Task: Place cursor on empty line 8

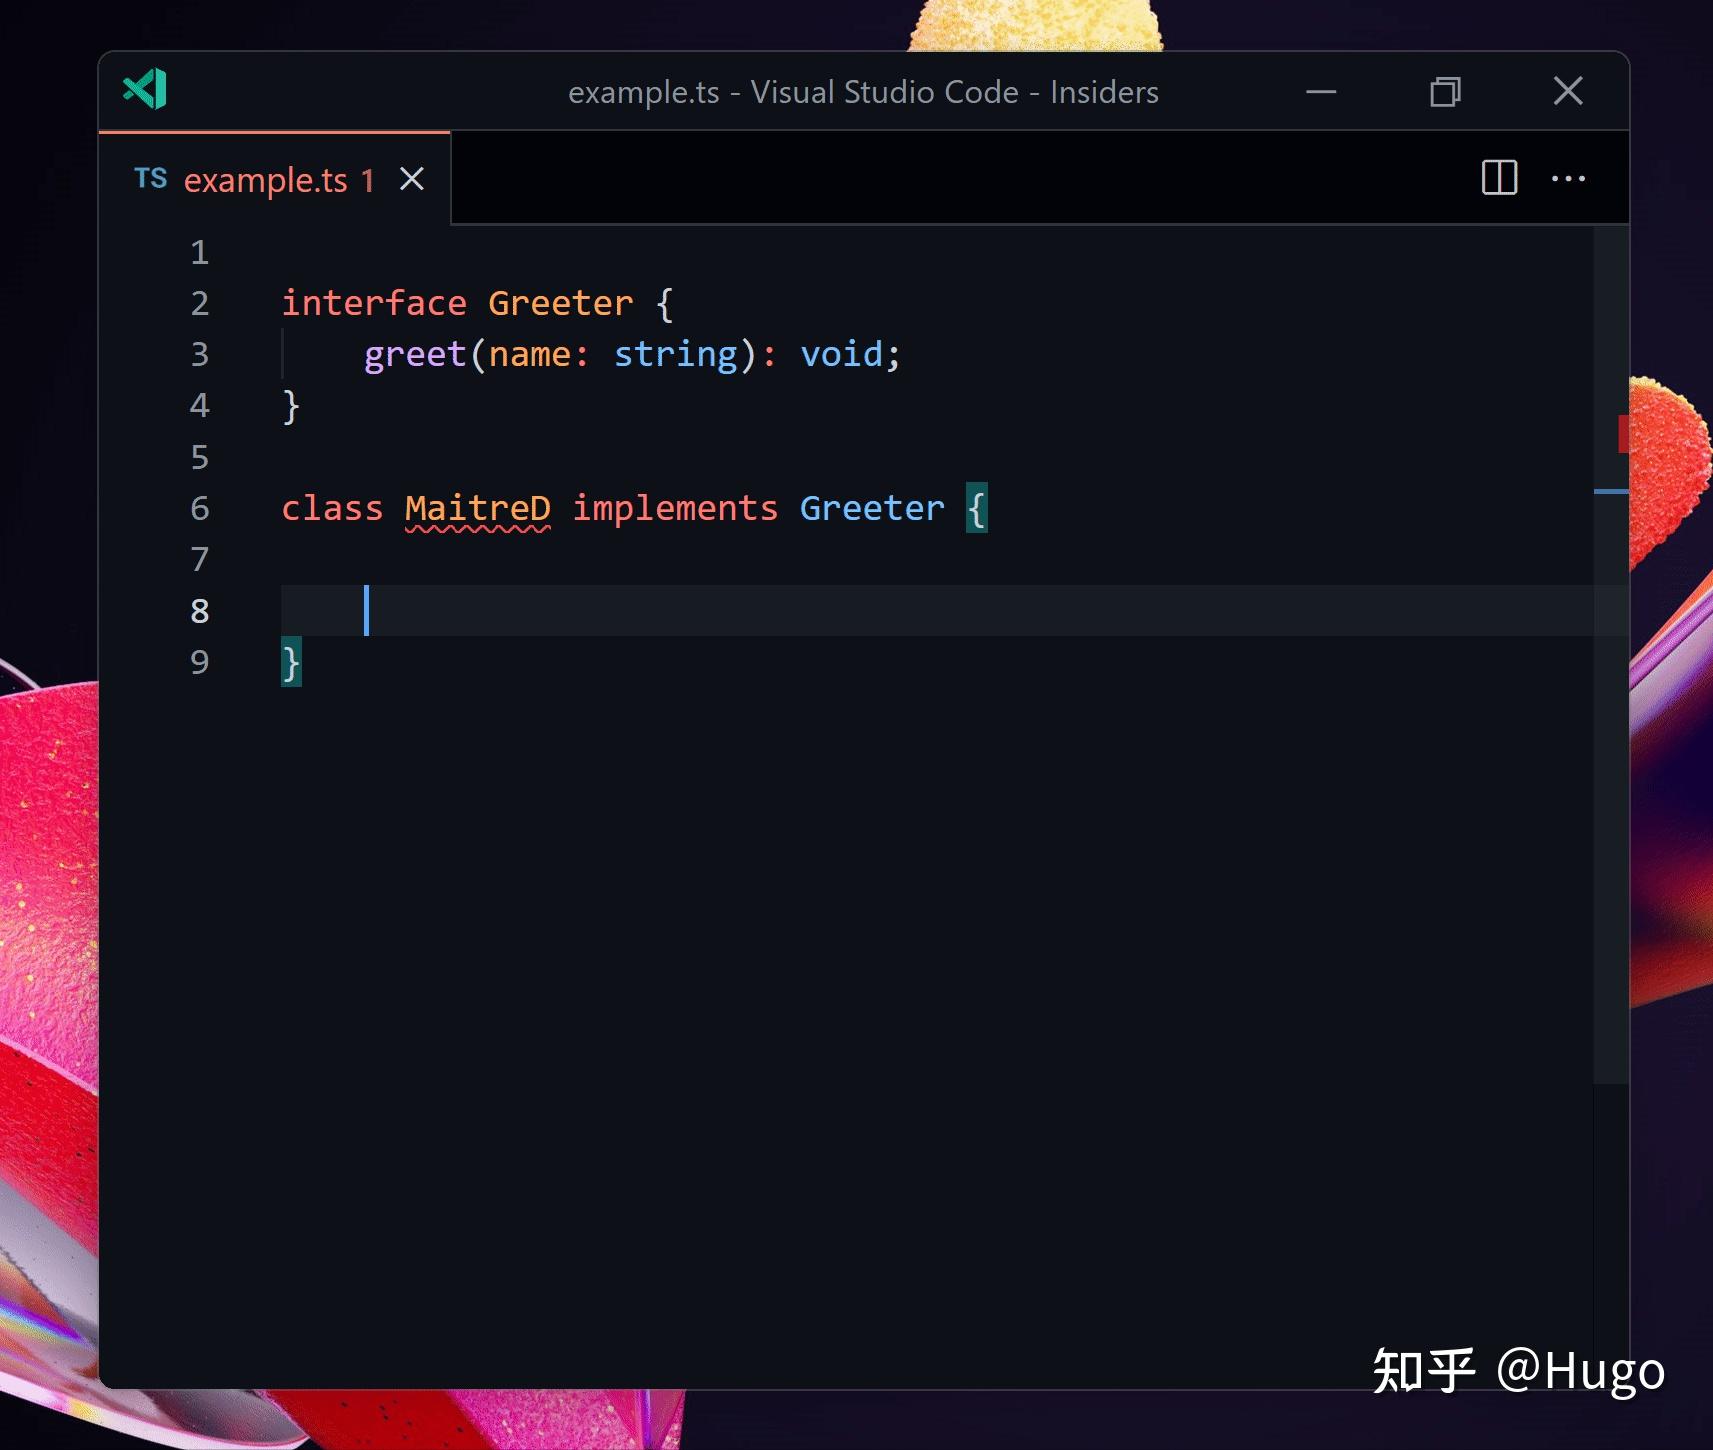Action: [x=500, y=611]
